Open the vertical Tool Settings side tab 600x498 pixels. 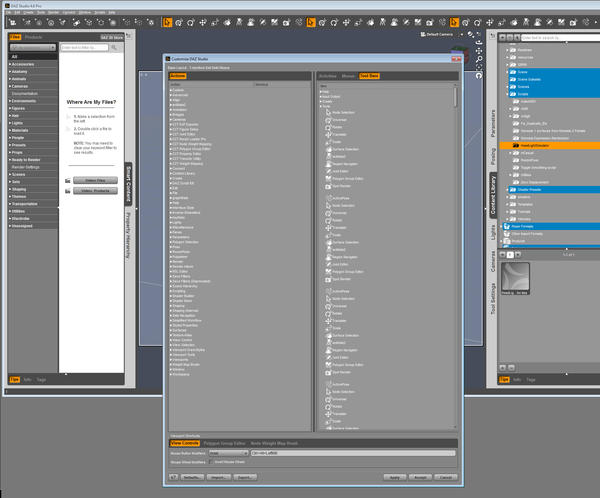(x=493, y=299)
